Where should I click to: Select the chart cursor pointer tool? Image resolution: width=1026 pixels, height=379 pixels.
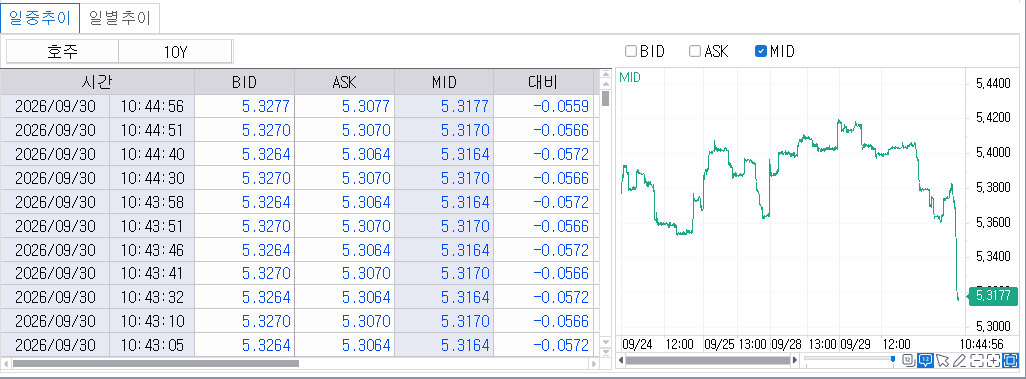click(x=942, y=360)
